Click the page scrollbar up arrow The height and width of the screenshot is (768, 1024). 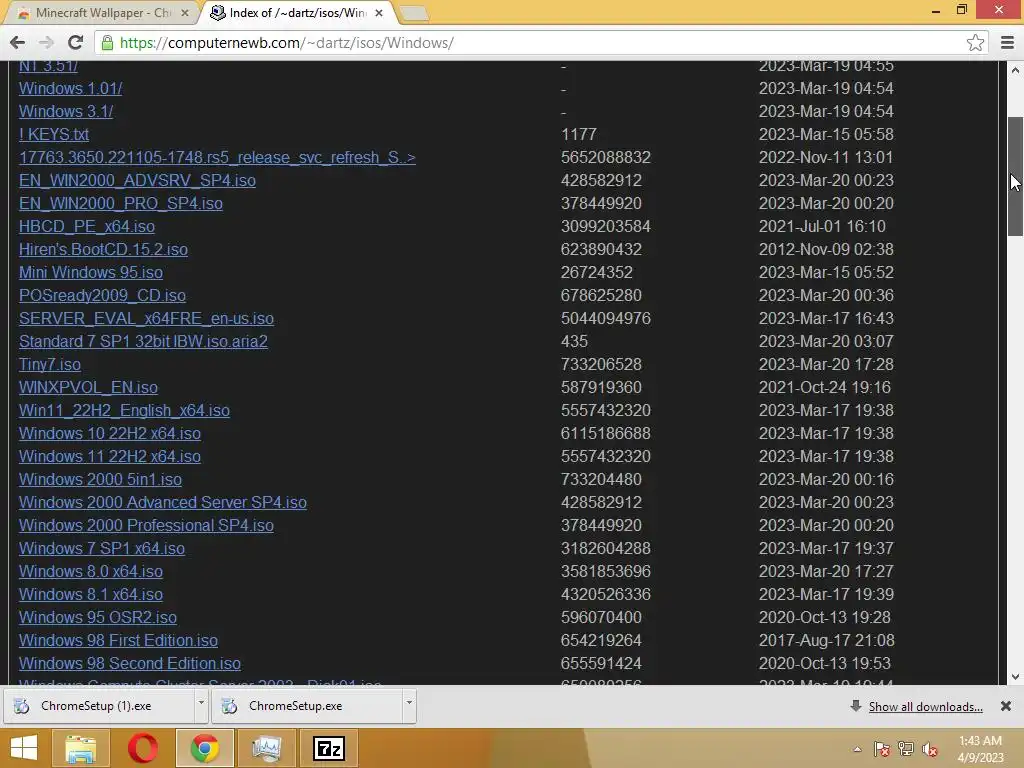1015,69
